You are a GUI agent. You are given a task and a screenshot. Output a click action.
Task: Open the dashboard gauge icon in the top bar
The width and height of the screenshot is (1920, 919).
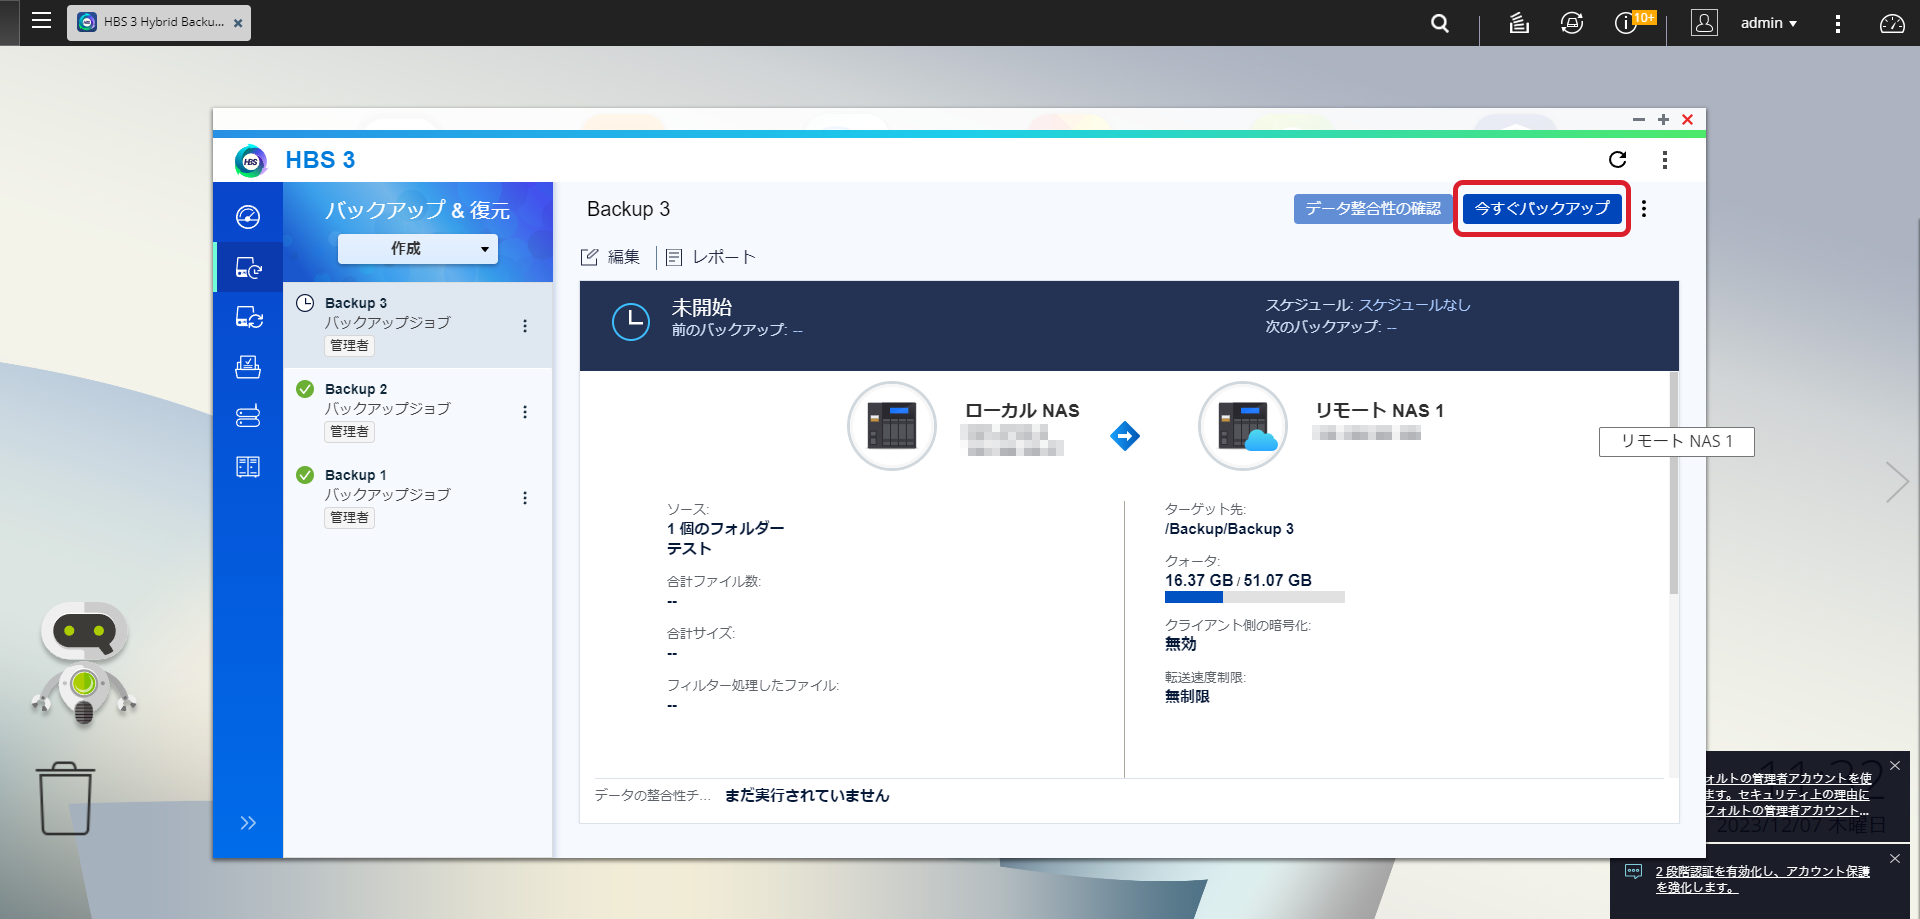click(1892, 23)
